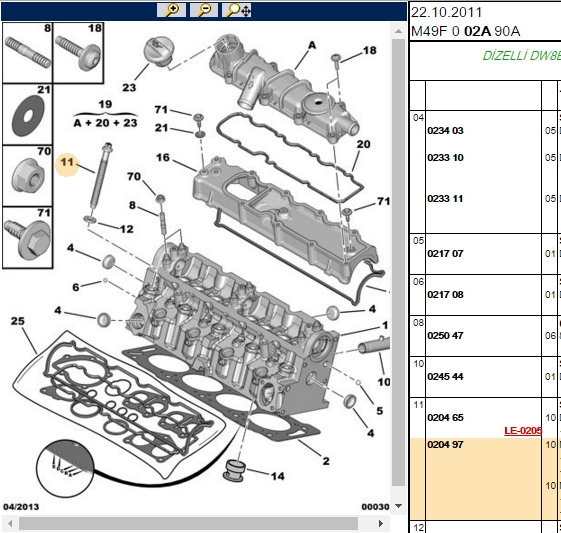Click the zoom out magnifier icon
561x533 pixels.
pos(204,10)
